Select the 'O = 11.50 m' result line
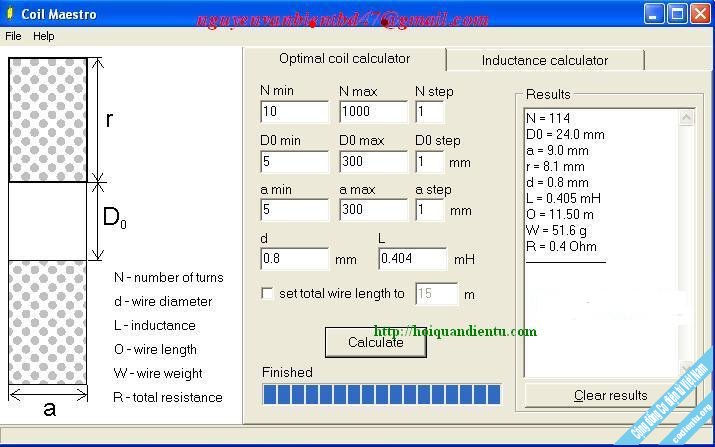The height and width of the screenshot is (447, 715). 560,214
